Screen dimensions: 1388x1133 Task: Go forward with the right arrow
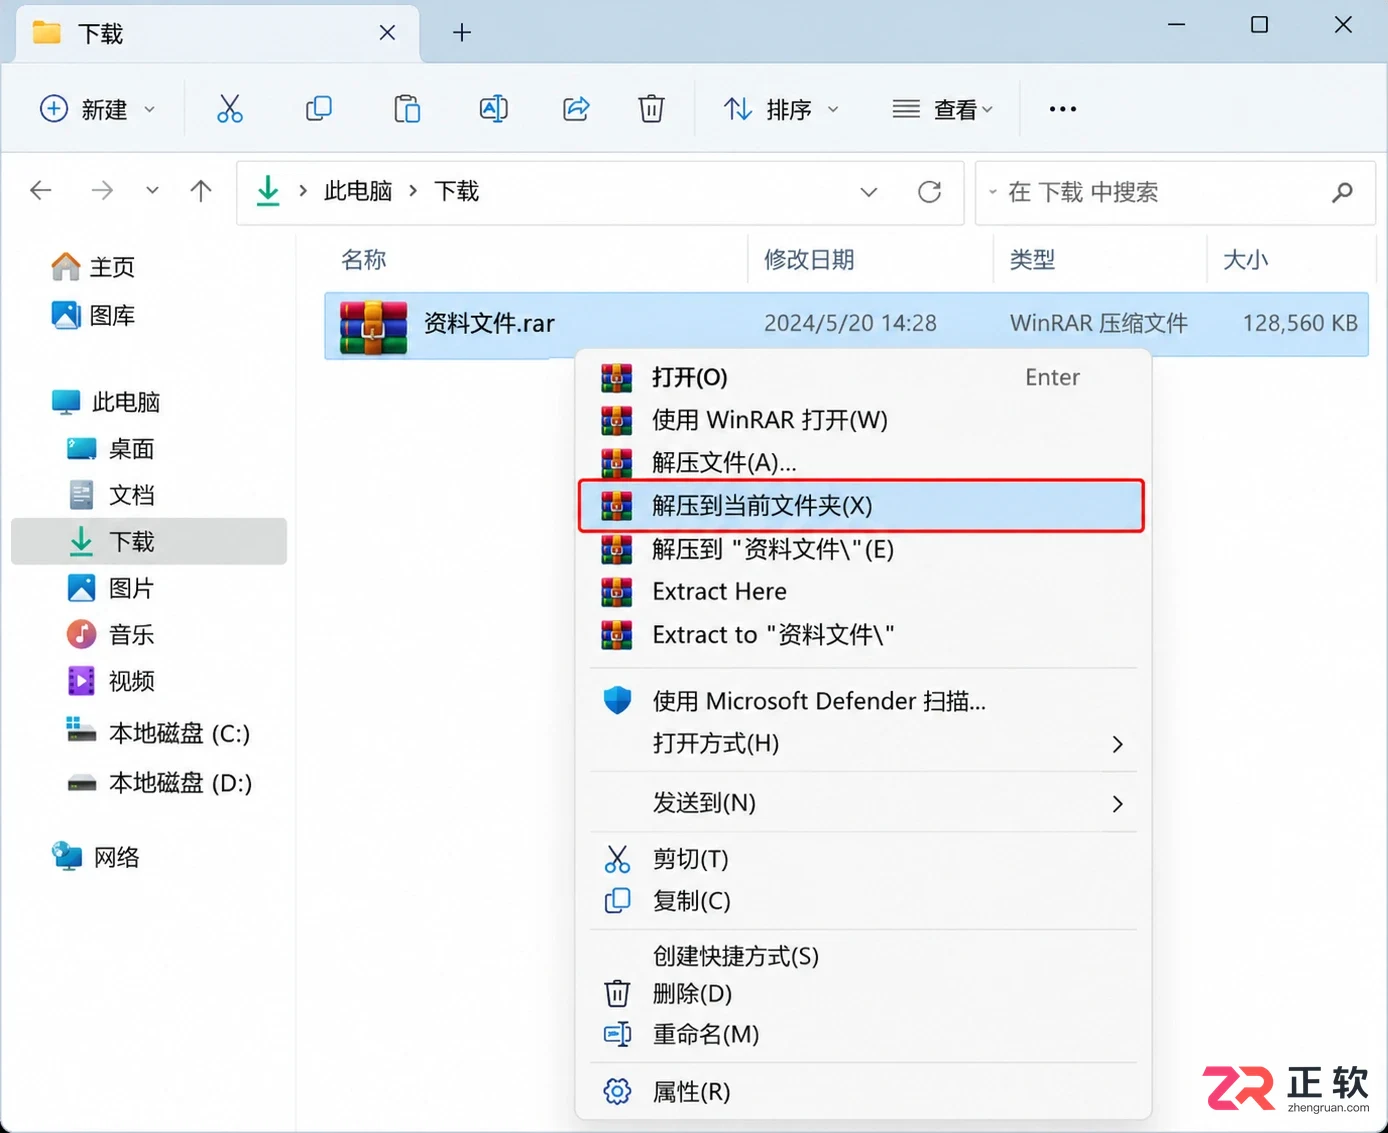(102, 190)
